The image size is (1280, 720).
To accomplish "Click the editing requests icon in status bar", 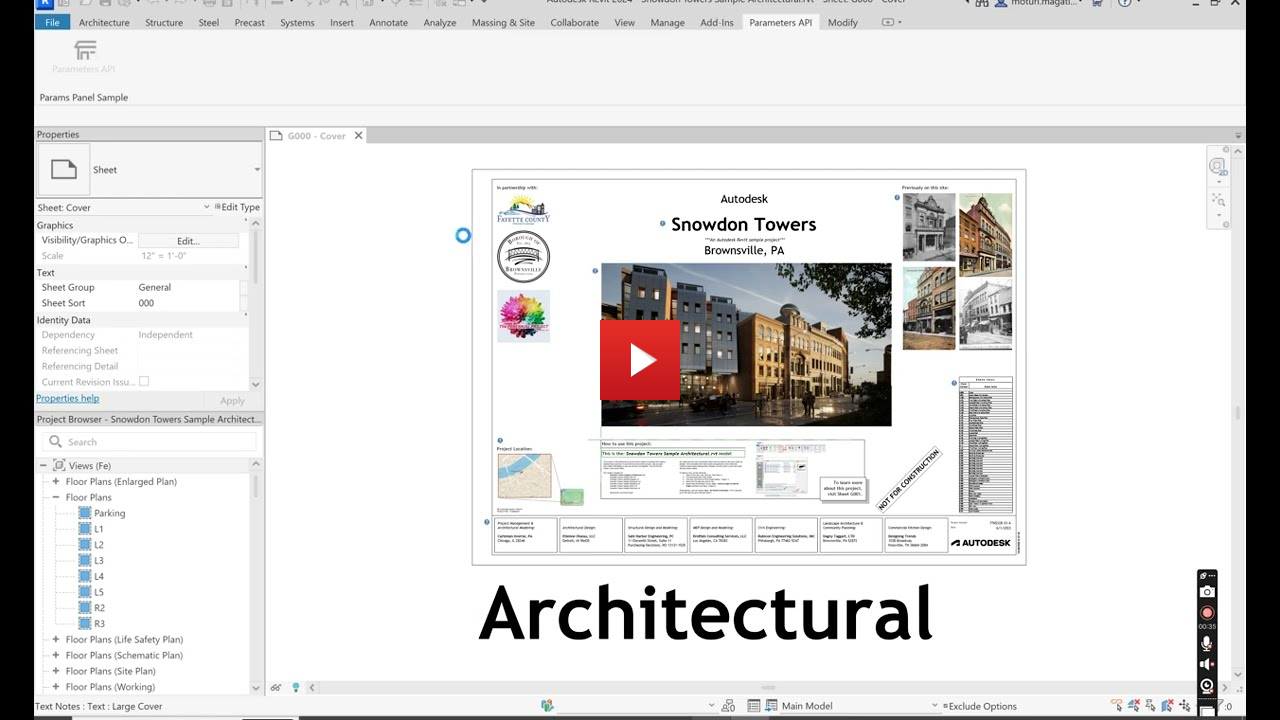I will point(726,706).
